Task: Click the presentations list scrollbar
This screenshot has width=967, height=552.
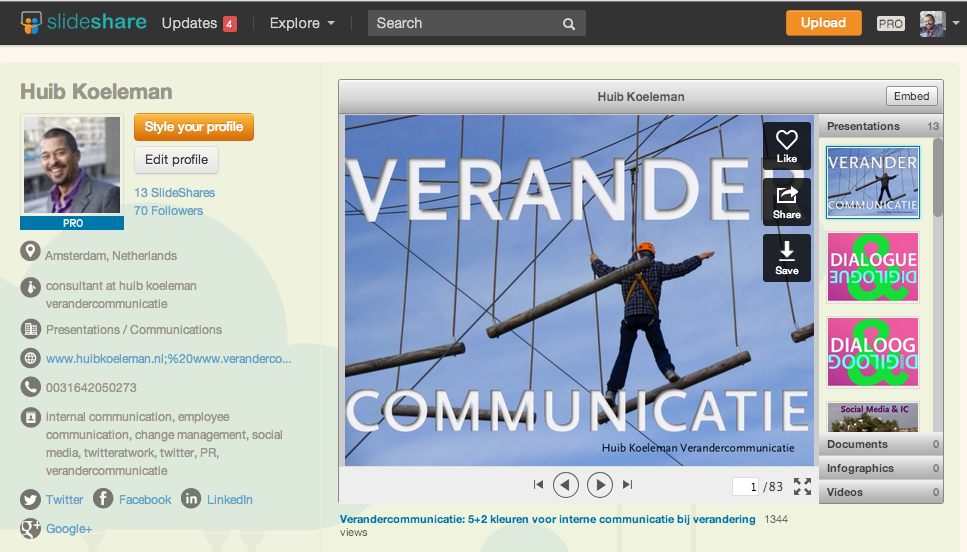Action: point(938,178)
